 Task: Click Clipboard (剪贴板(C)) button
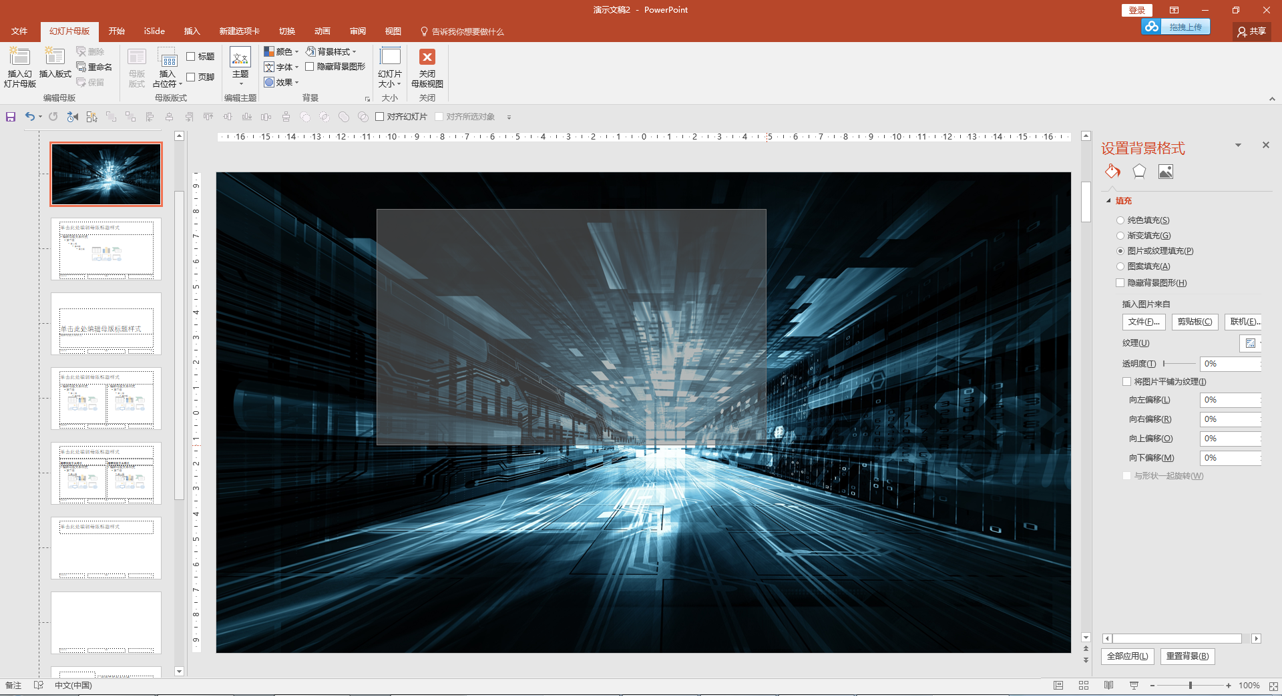pos(1195,322)
